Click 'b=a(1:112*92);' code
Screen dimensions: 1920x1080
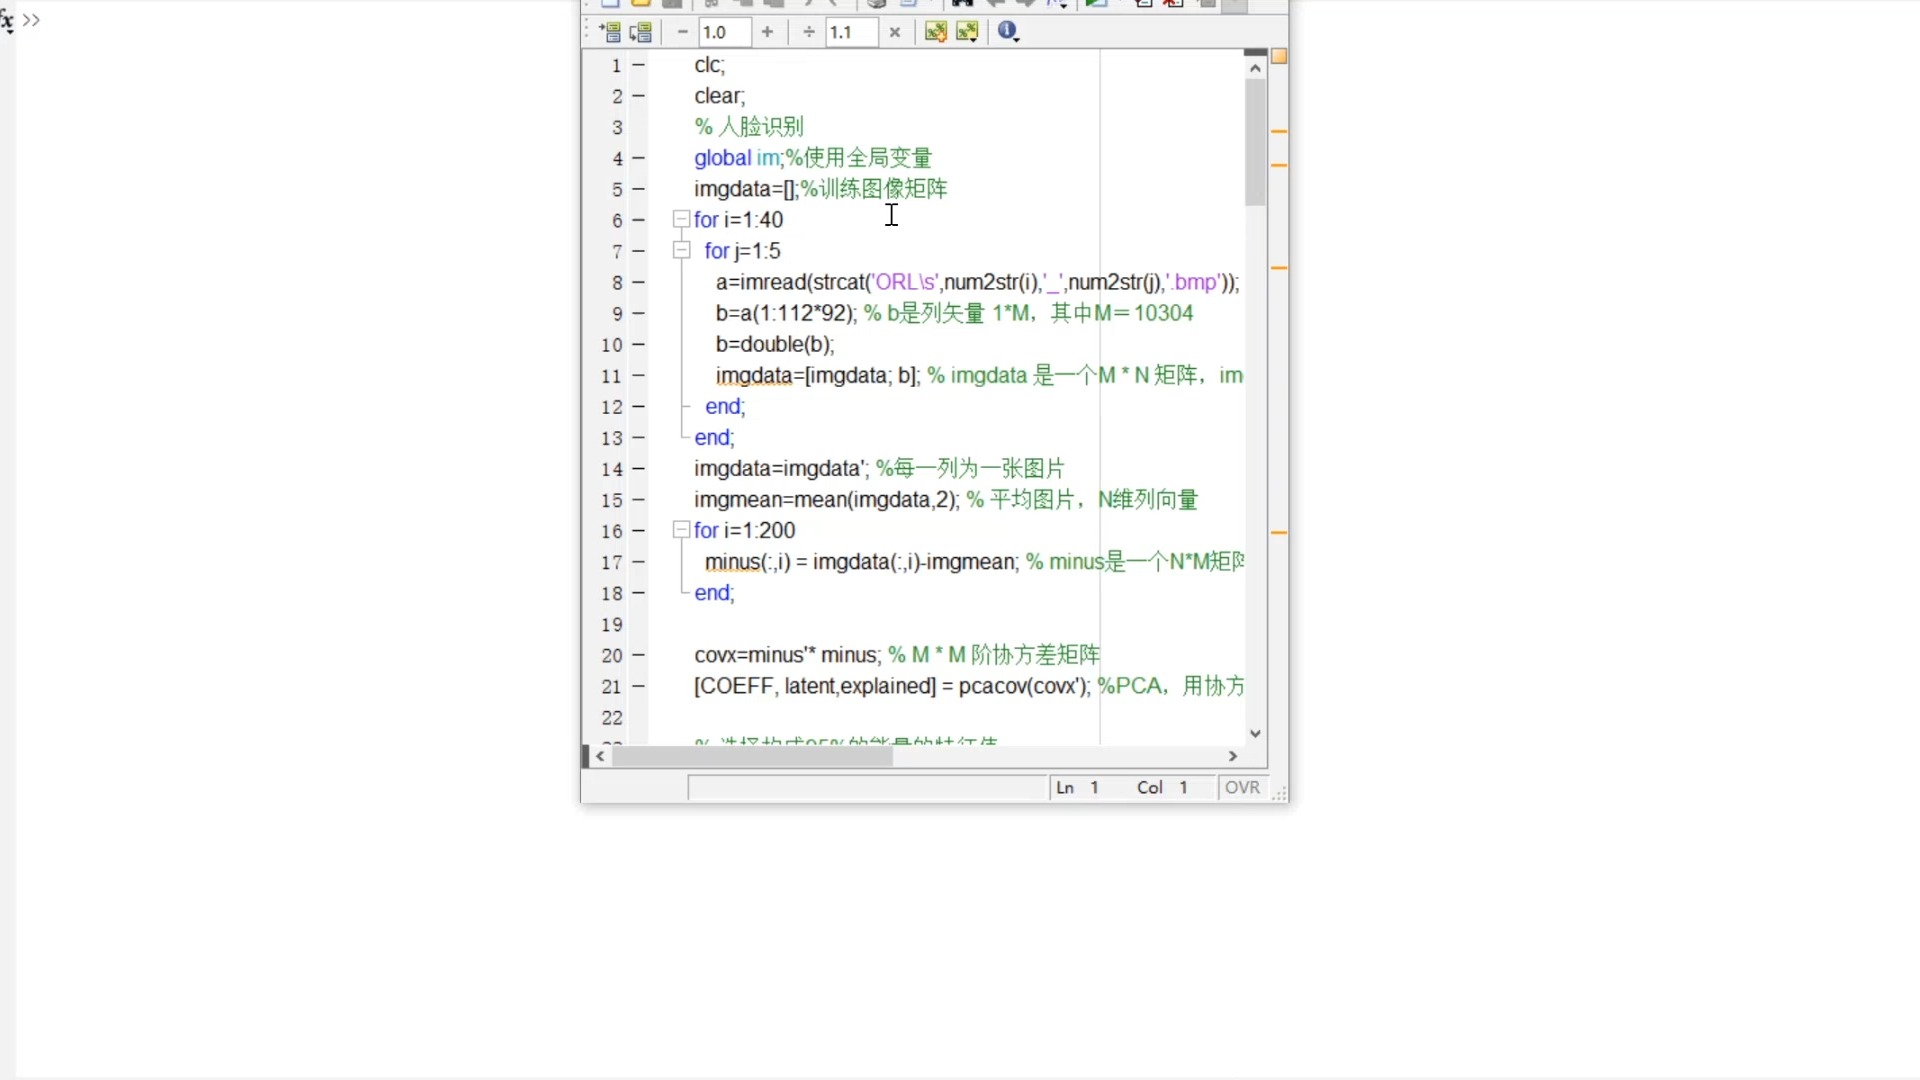(786, 313)
